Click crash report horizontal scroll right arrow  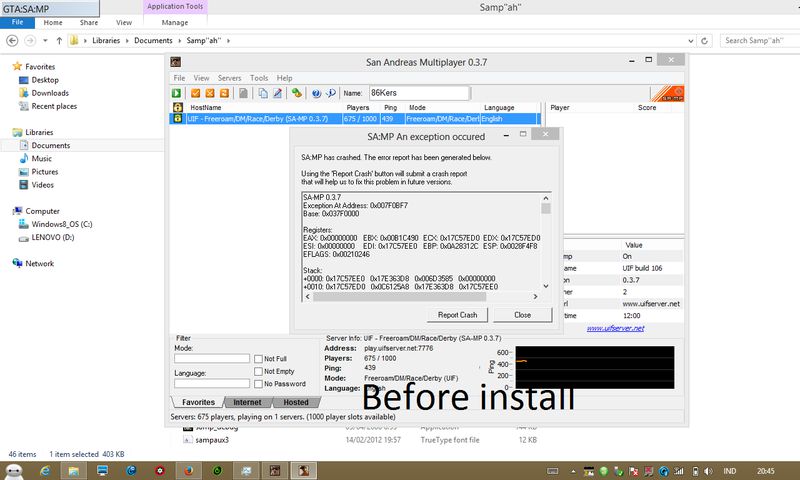(x=535, y=296)
